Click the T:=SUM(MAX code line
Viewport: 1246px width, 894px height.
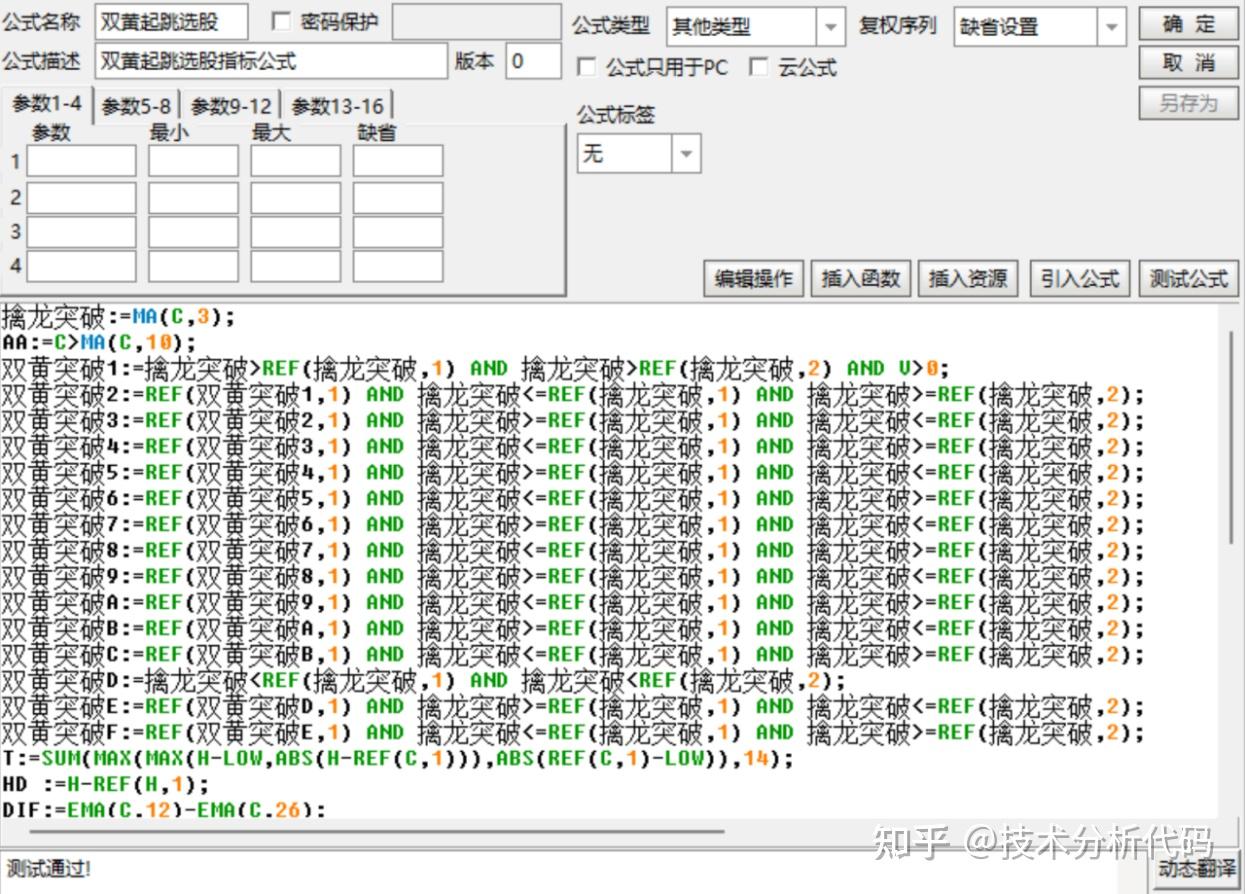pos(398,758)
